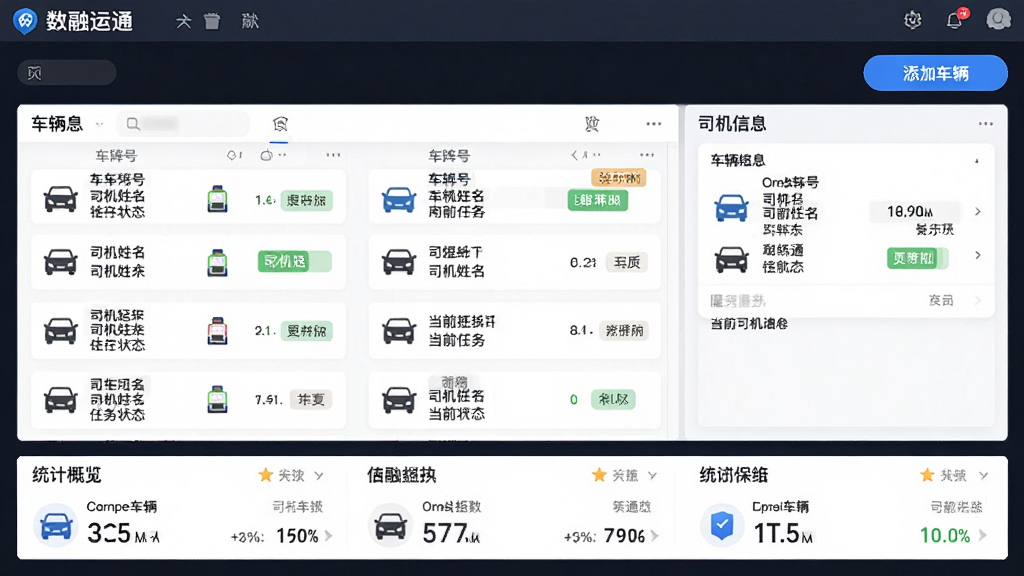The height and width of the screenshot is (576, 1024).
Task: Click the orange tag on the blue car card
Action: click(x=618, y=178)
